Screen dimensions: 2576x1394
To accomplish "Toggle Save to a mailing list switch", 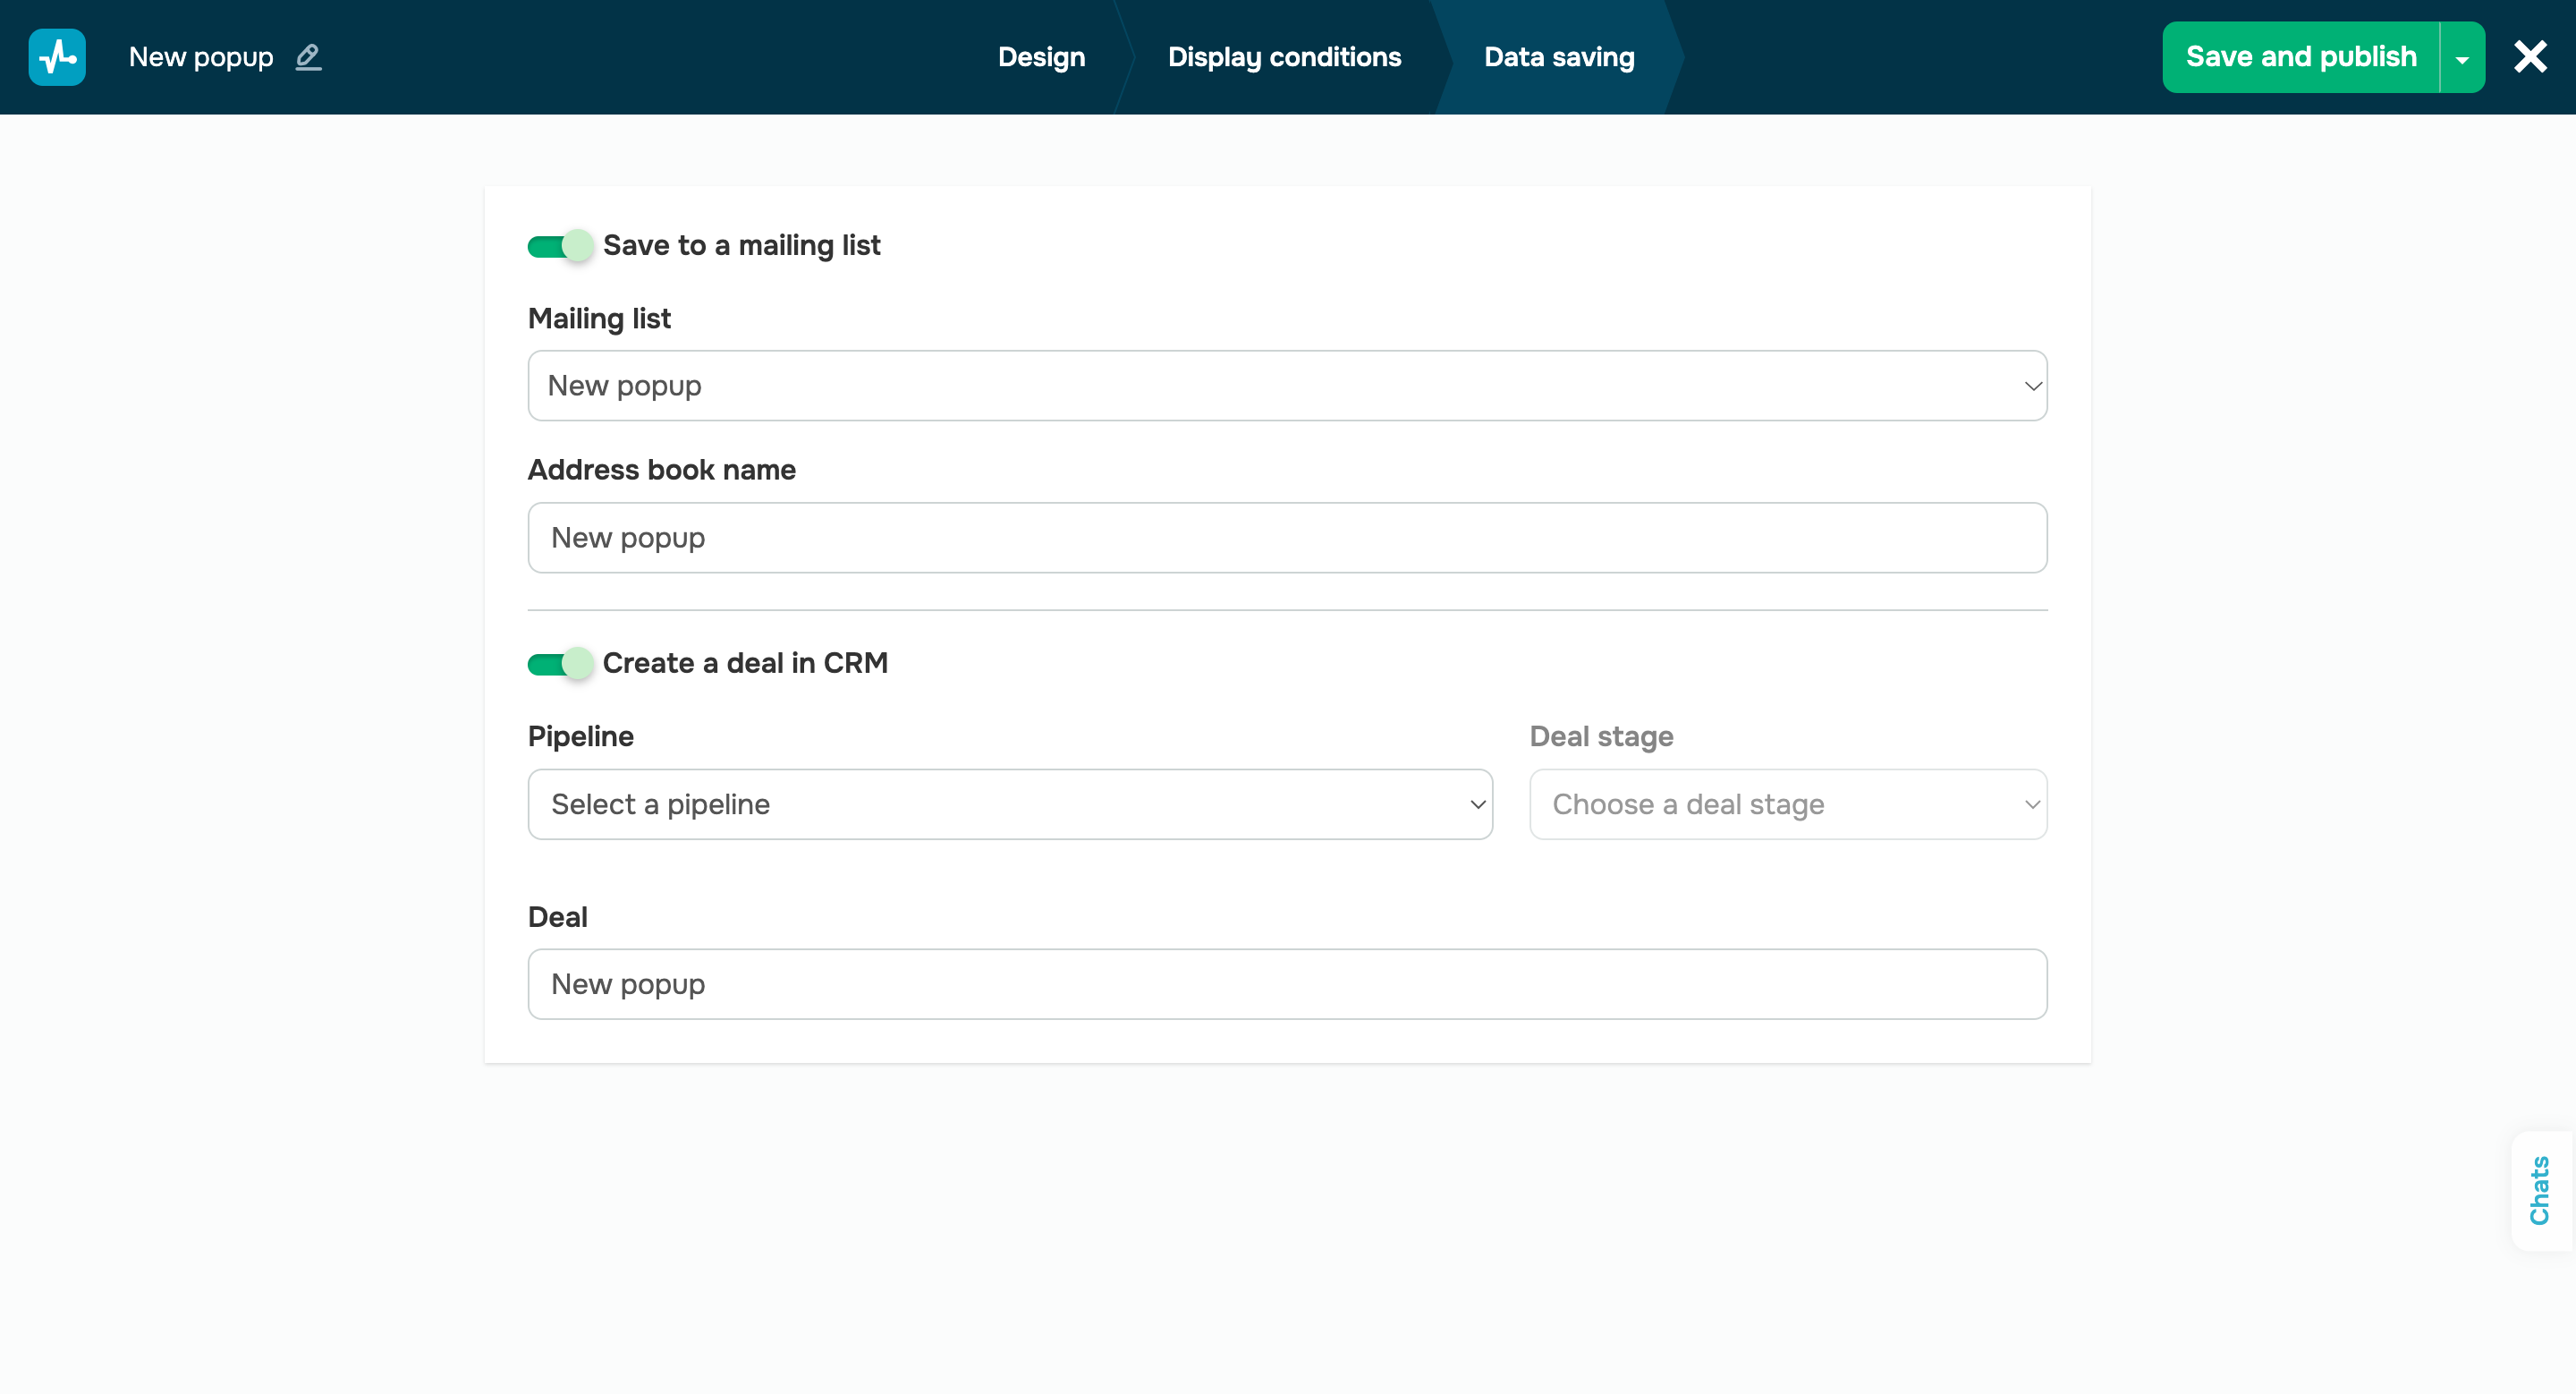I will click(560, 246).
